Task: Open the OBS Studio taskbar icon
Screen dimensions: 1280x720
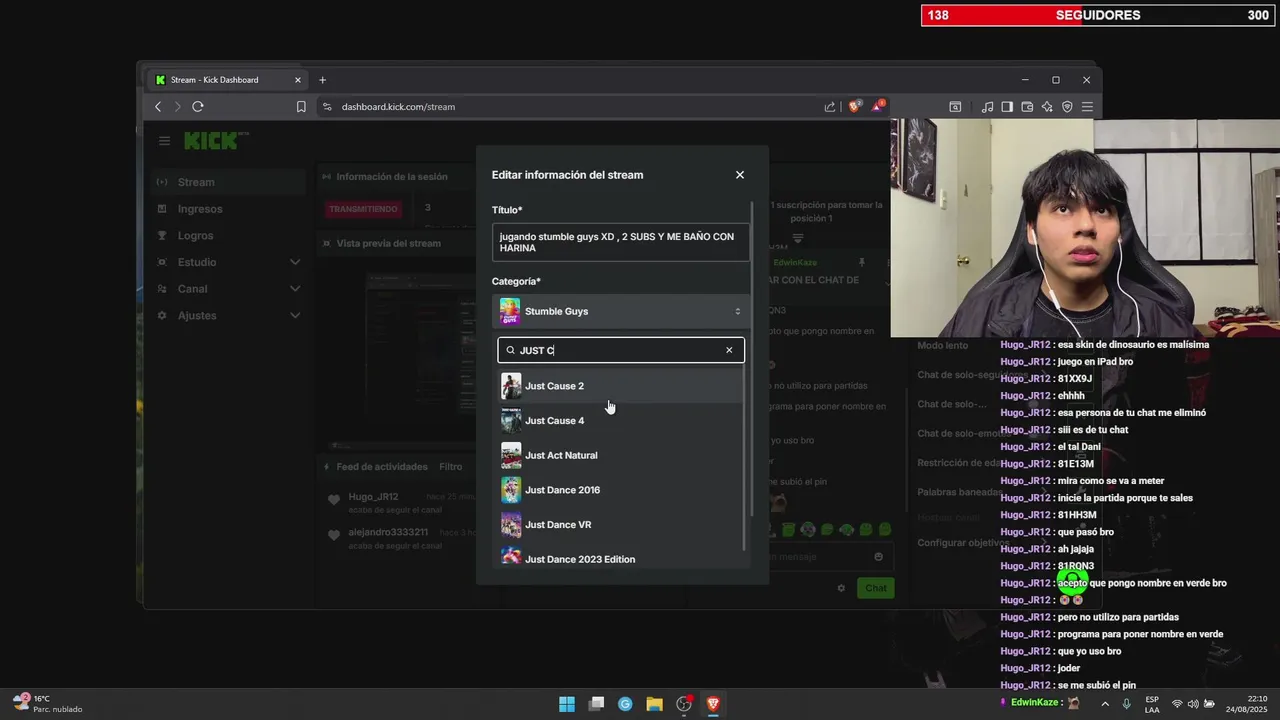Action: coord(684,704)
